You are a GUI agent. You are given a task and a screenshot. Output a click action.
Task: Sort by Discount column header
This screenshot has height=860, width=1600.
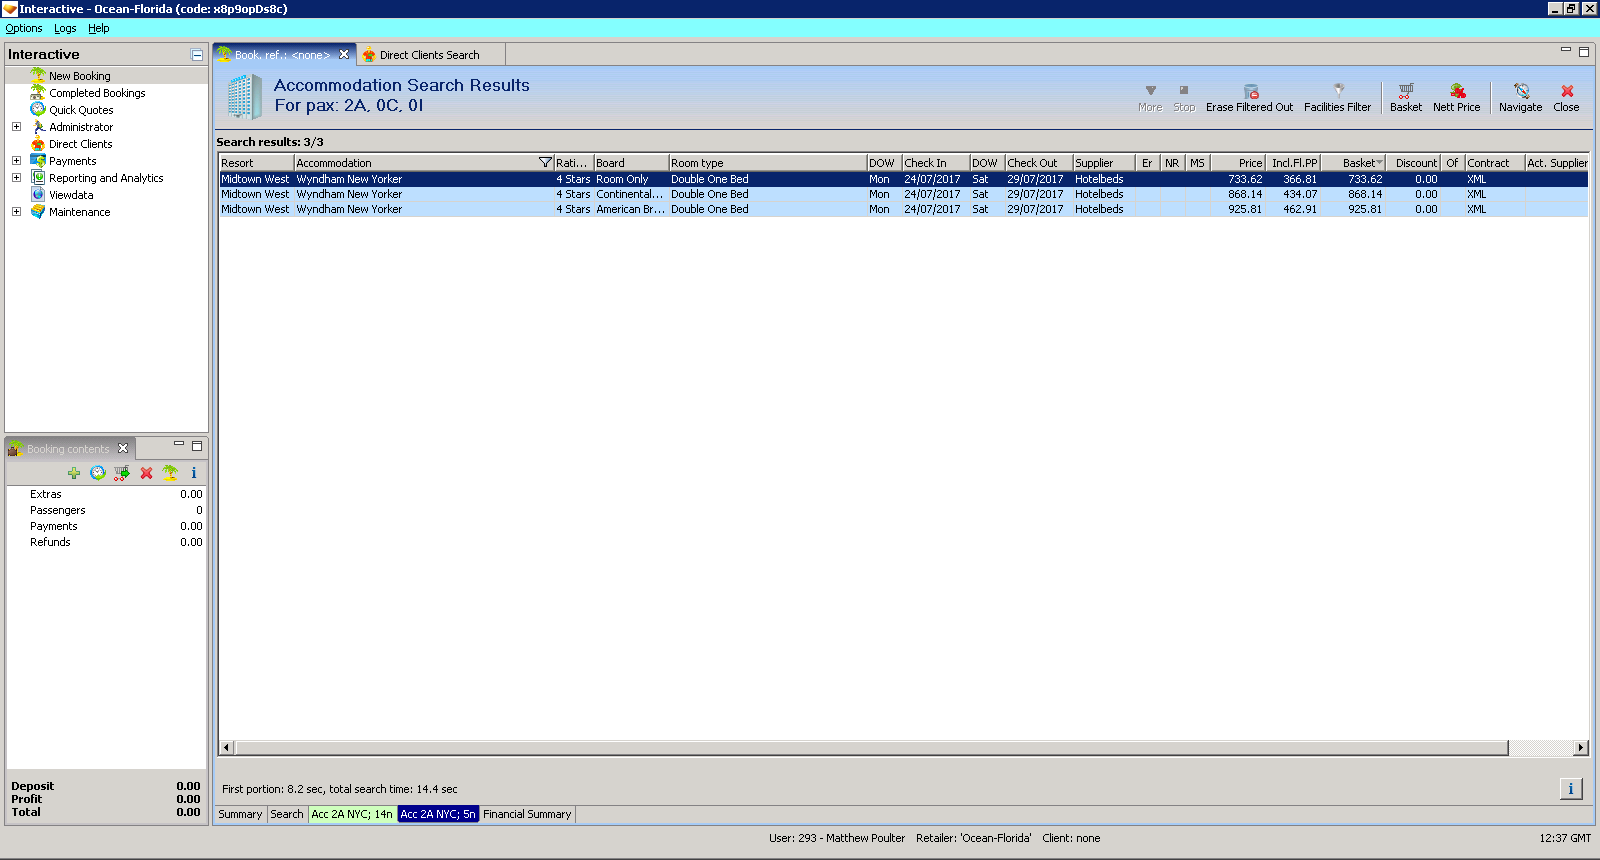1414,163
